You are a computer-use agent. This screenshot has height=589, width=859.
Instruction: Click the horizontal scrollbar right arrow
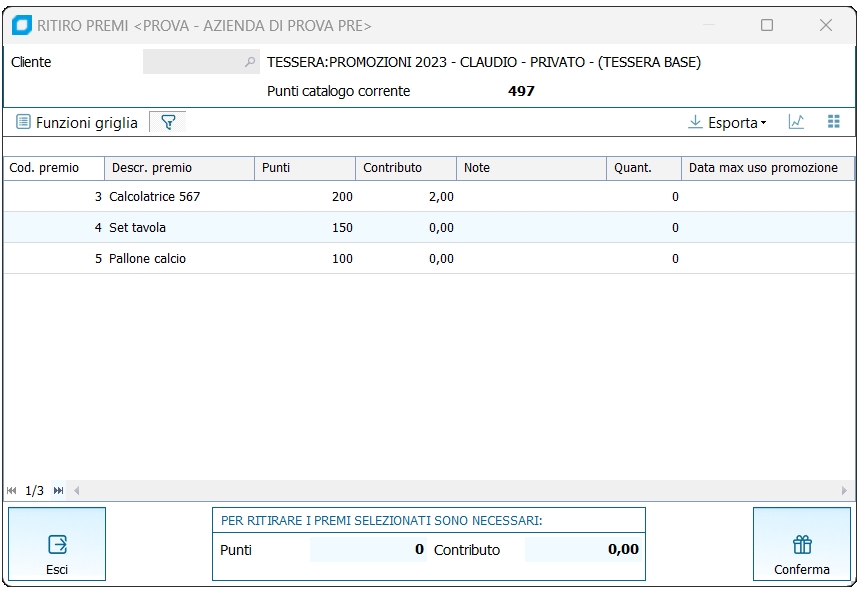click(x=844, y=490)
